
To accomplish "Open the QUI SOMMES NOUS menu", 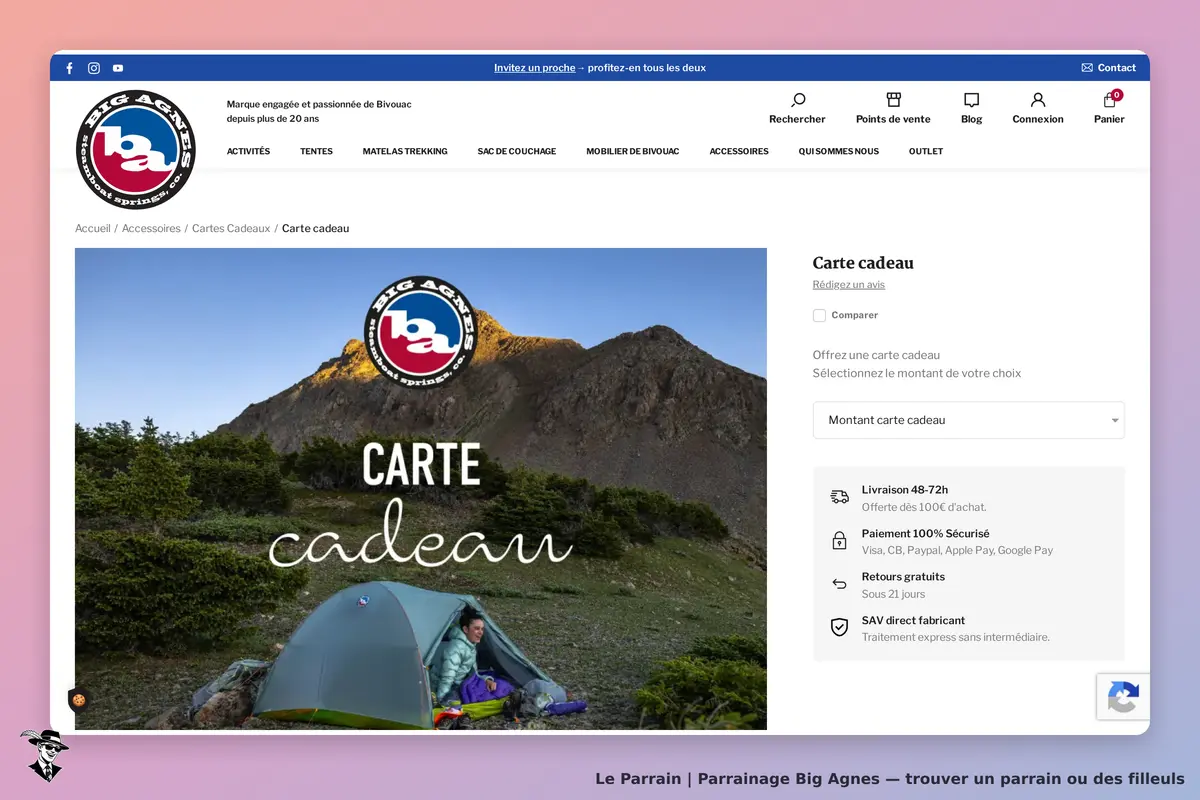I will (x=839, y=151).
